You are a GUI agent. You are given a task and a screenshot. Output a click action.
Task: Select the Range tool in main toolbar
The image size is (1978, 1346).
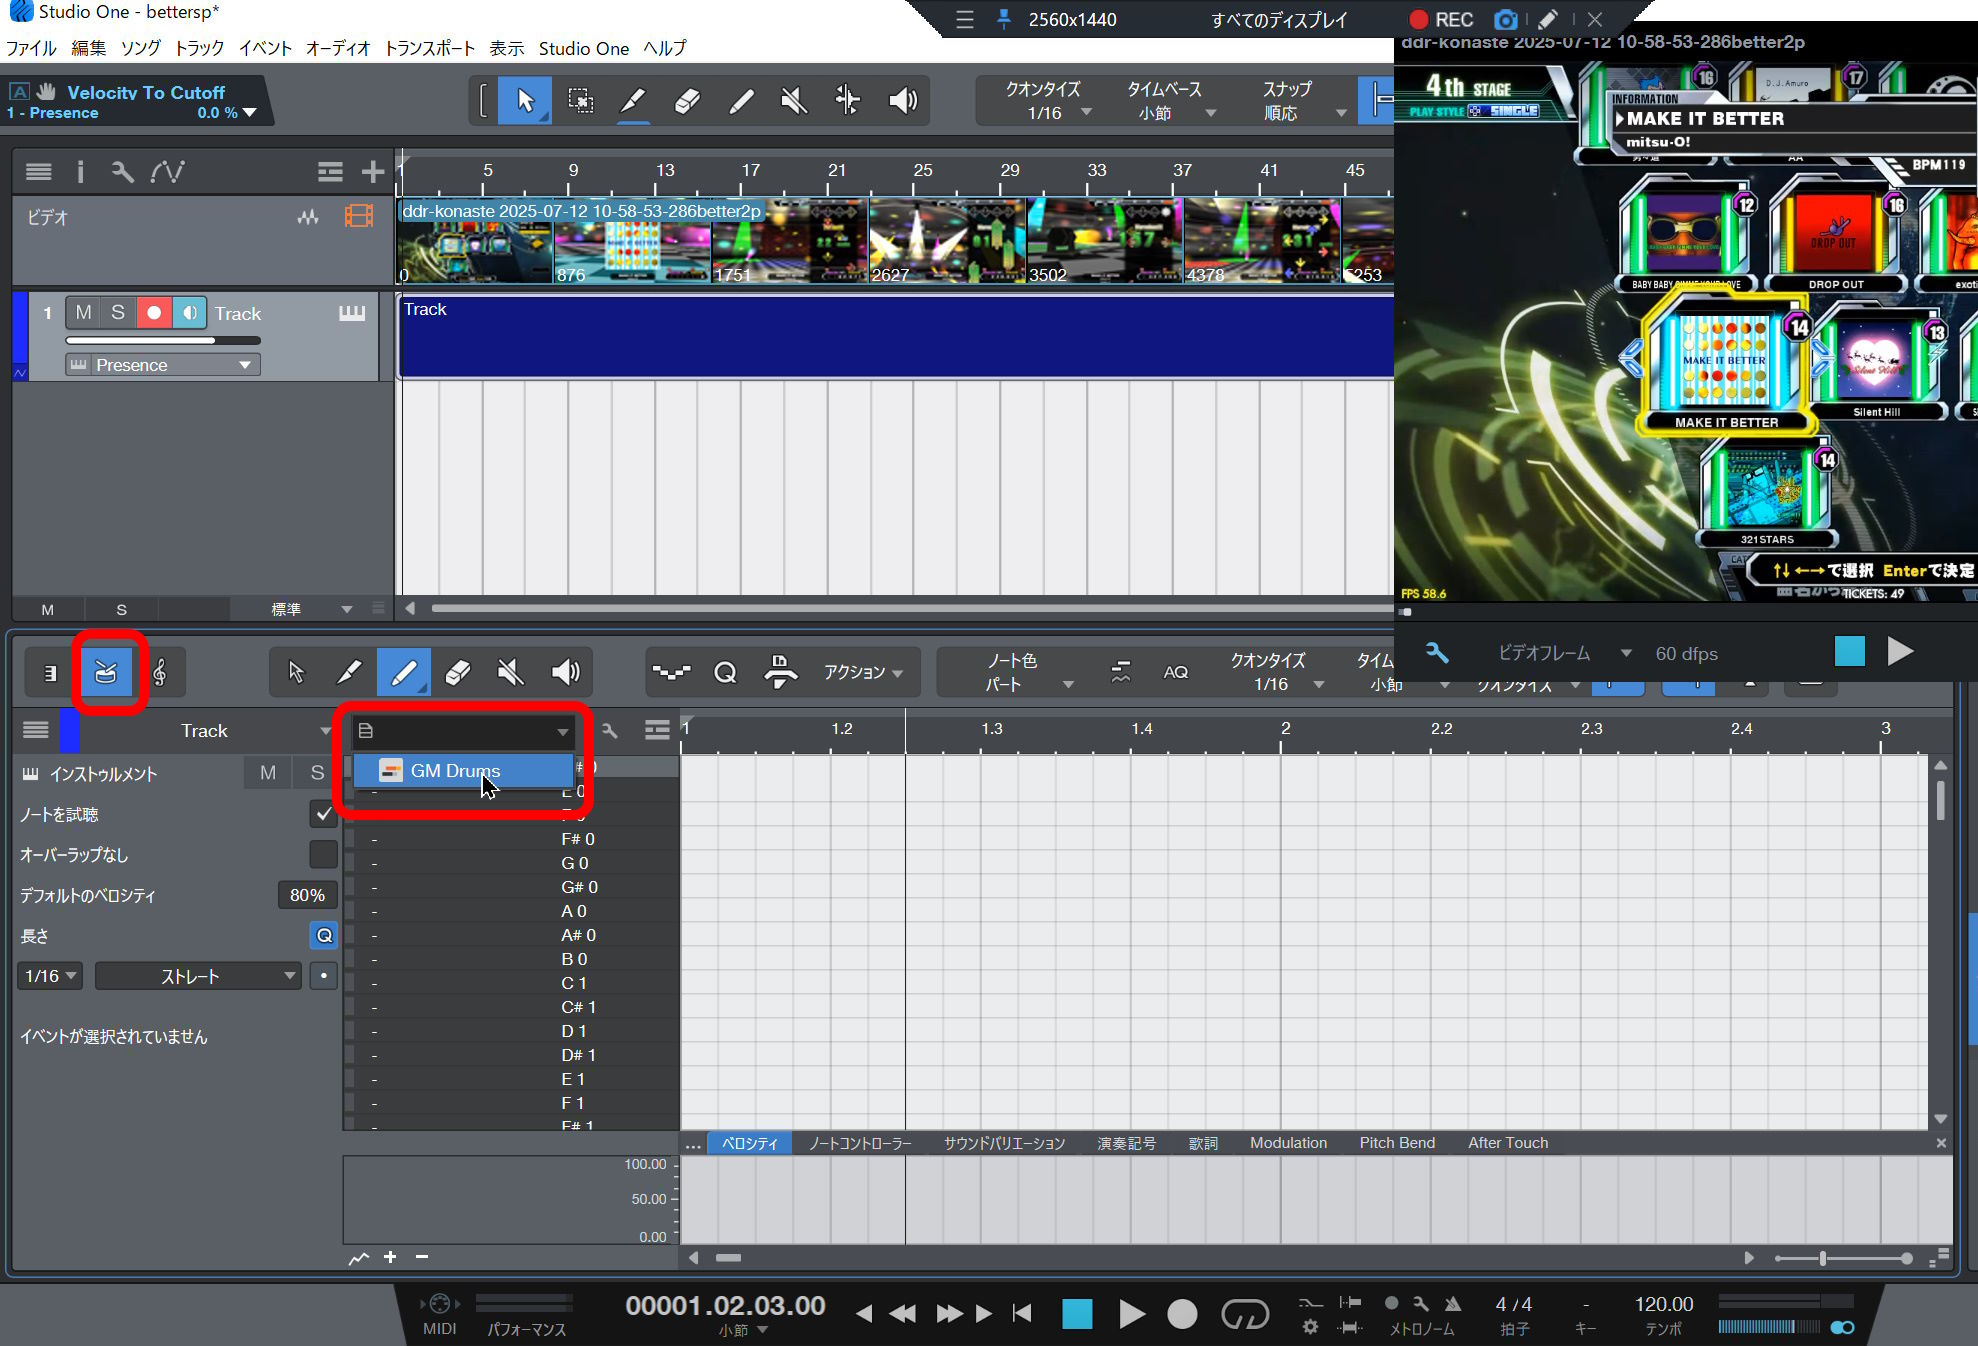click(x=580, y=100)
